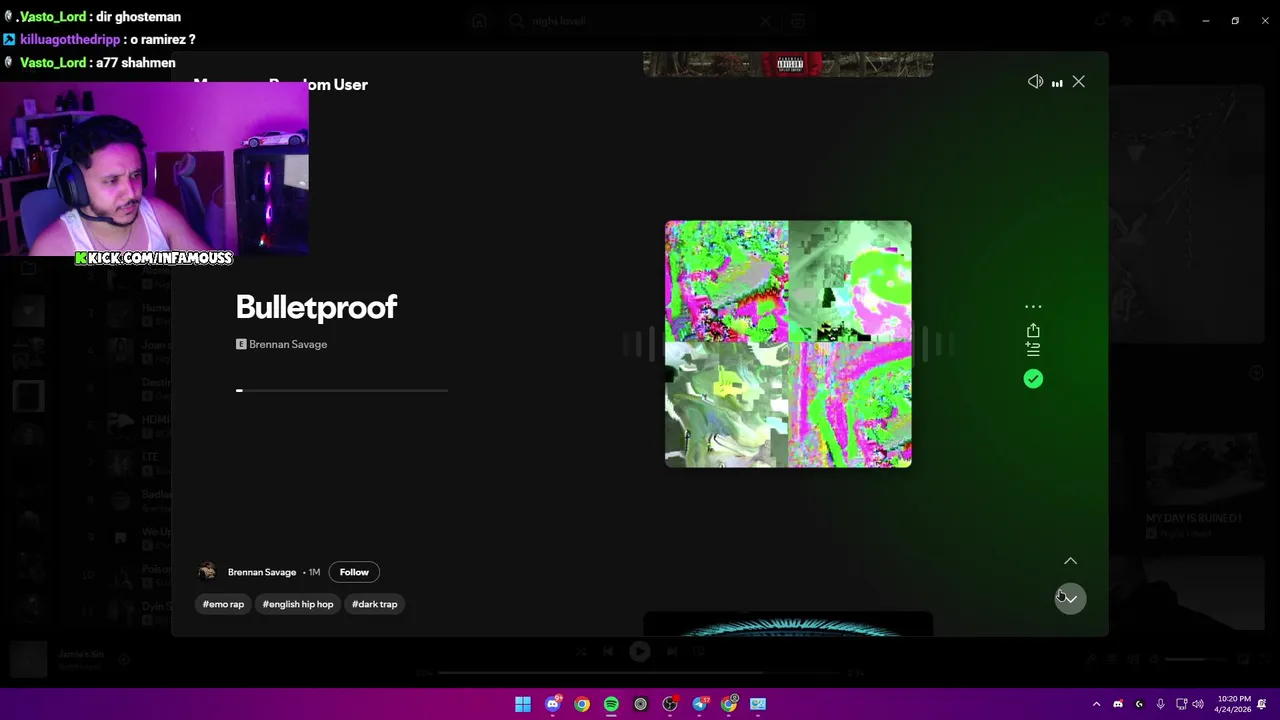The height and width of the screenshot is (720, 1280).
Task: Open the #english hip hop tag
Action: pos(298,604)
